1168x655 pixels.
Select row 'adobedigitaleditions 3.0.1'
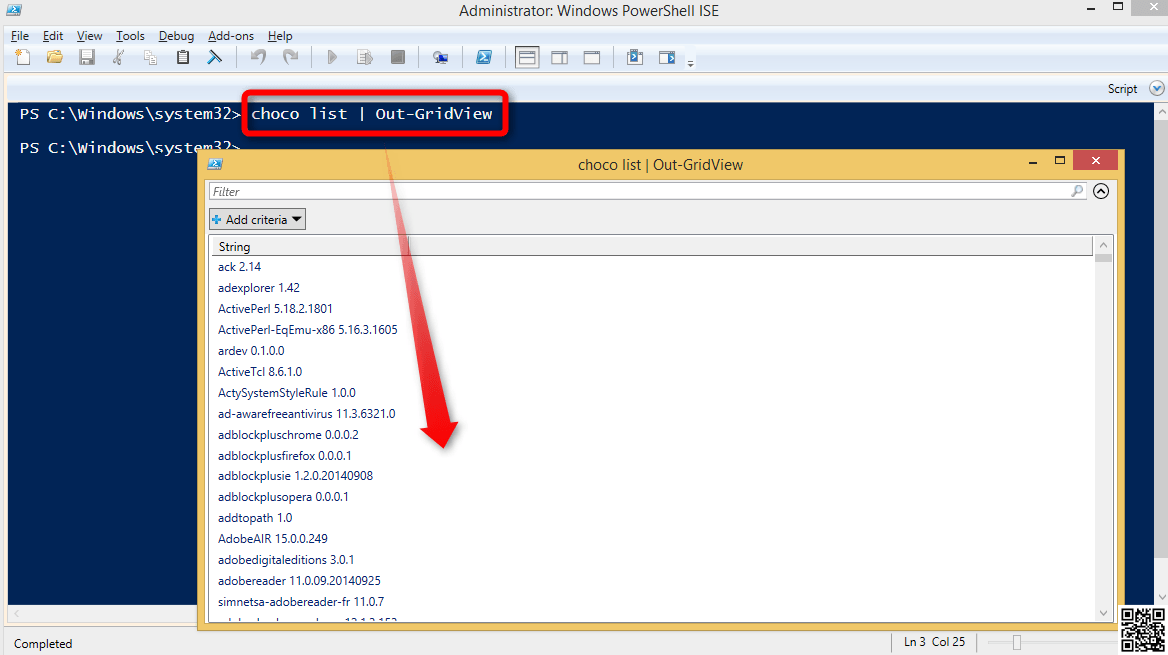(652, 560)
